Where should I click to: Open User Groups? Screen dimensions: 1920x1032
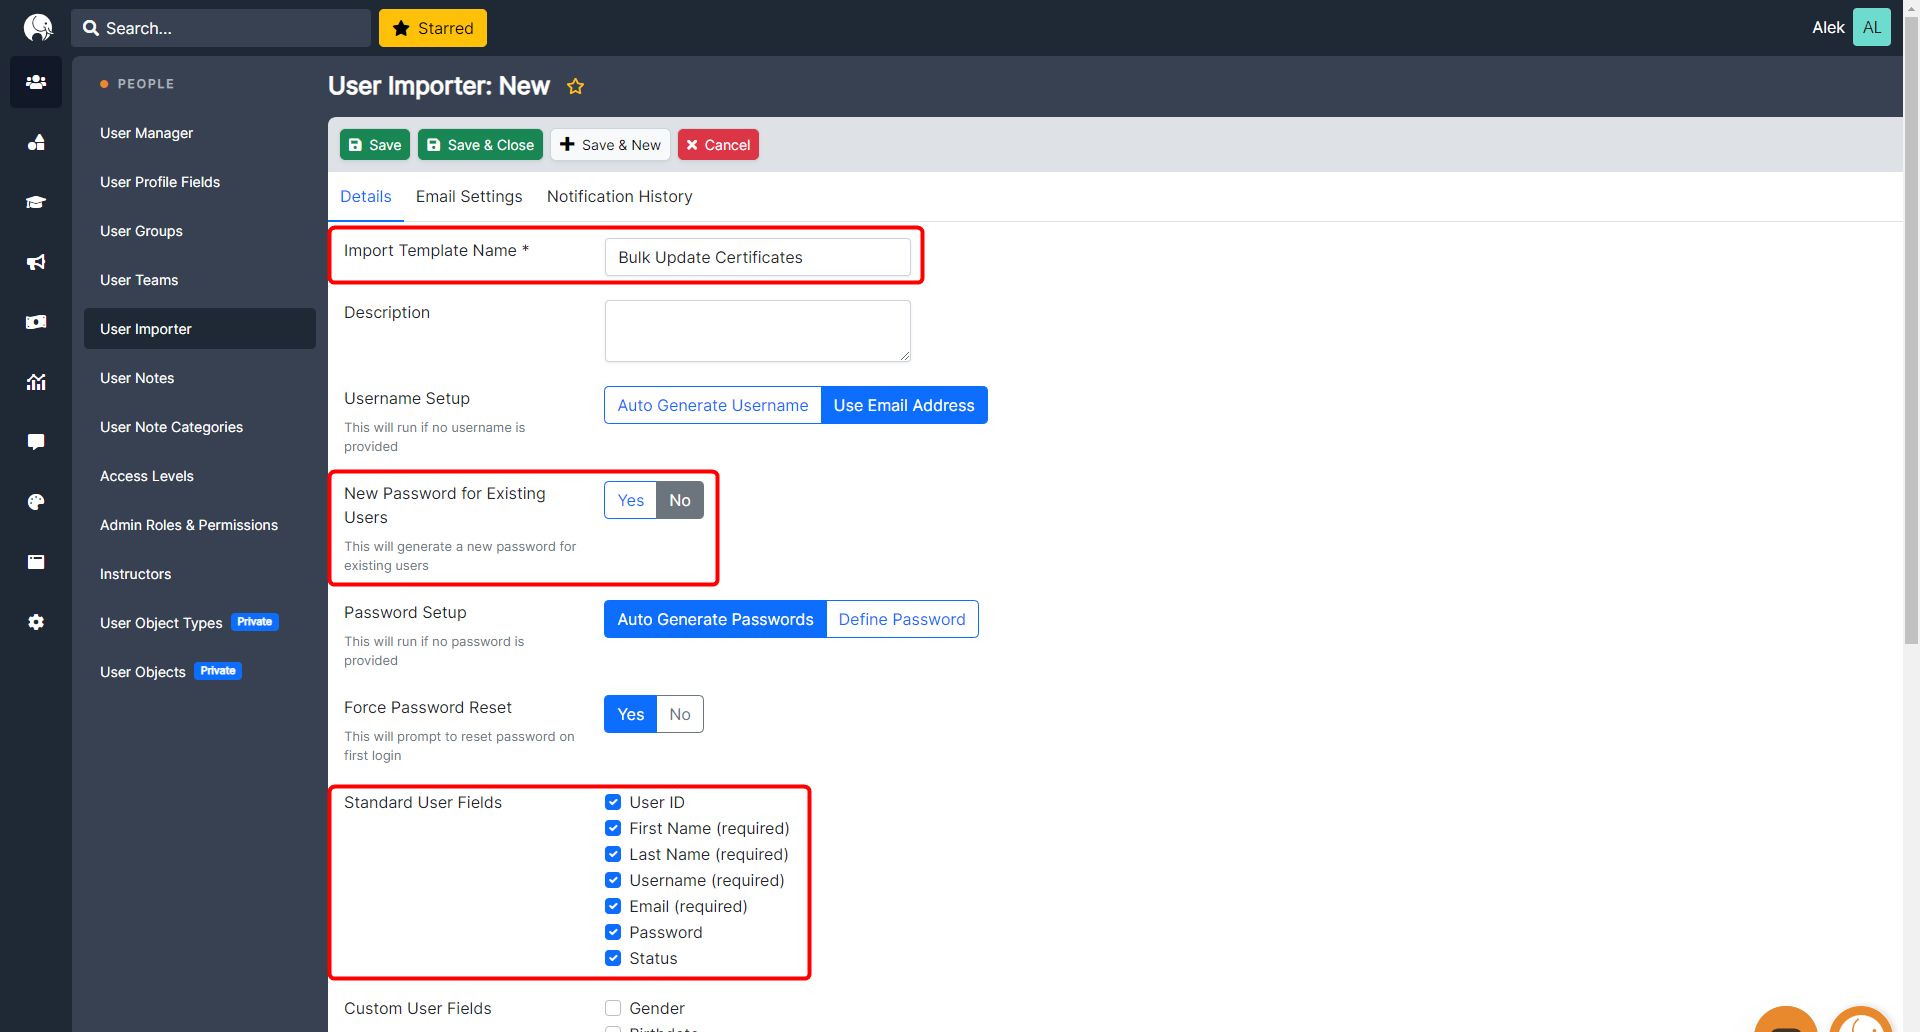pos(200,231)
